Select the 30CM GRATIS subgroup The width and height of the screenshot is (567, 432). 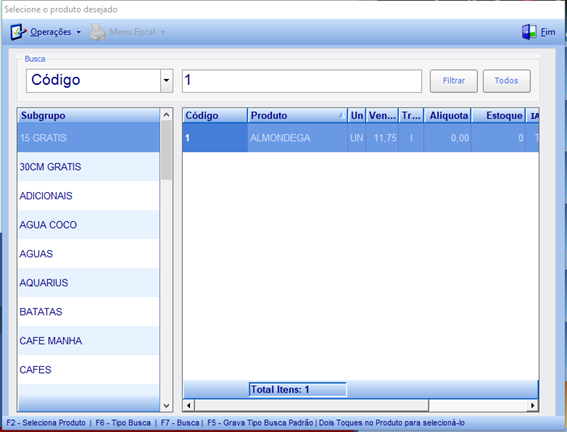88,167
